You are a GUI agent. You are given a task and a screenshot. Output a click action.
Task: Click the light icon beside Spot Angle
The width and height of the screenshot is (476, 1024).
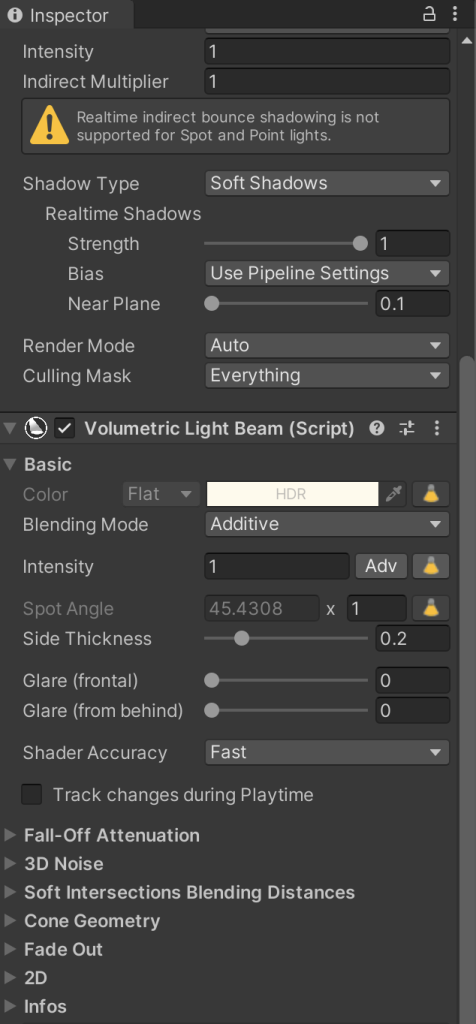click(x=430, y=609)
